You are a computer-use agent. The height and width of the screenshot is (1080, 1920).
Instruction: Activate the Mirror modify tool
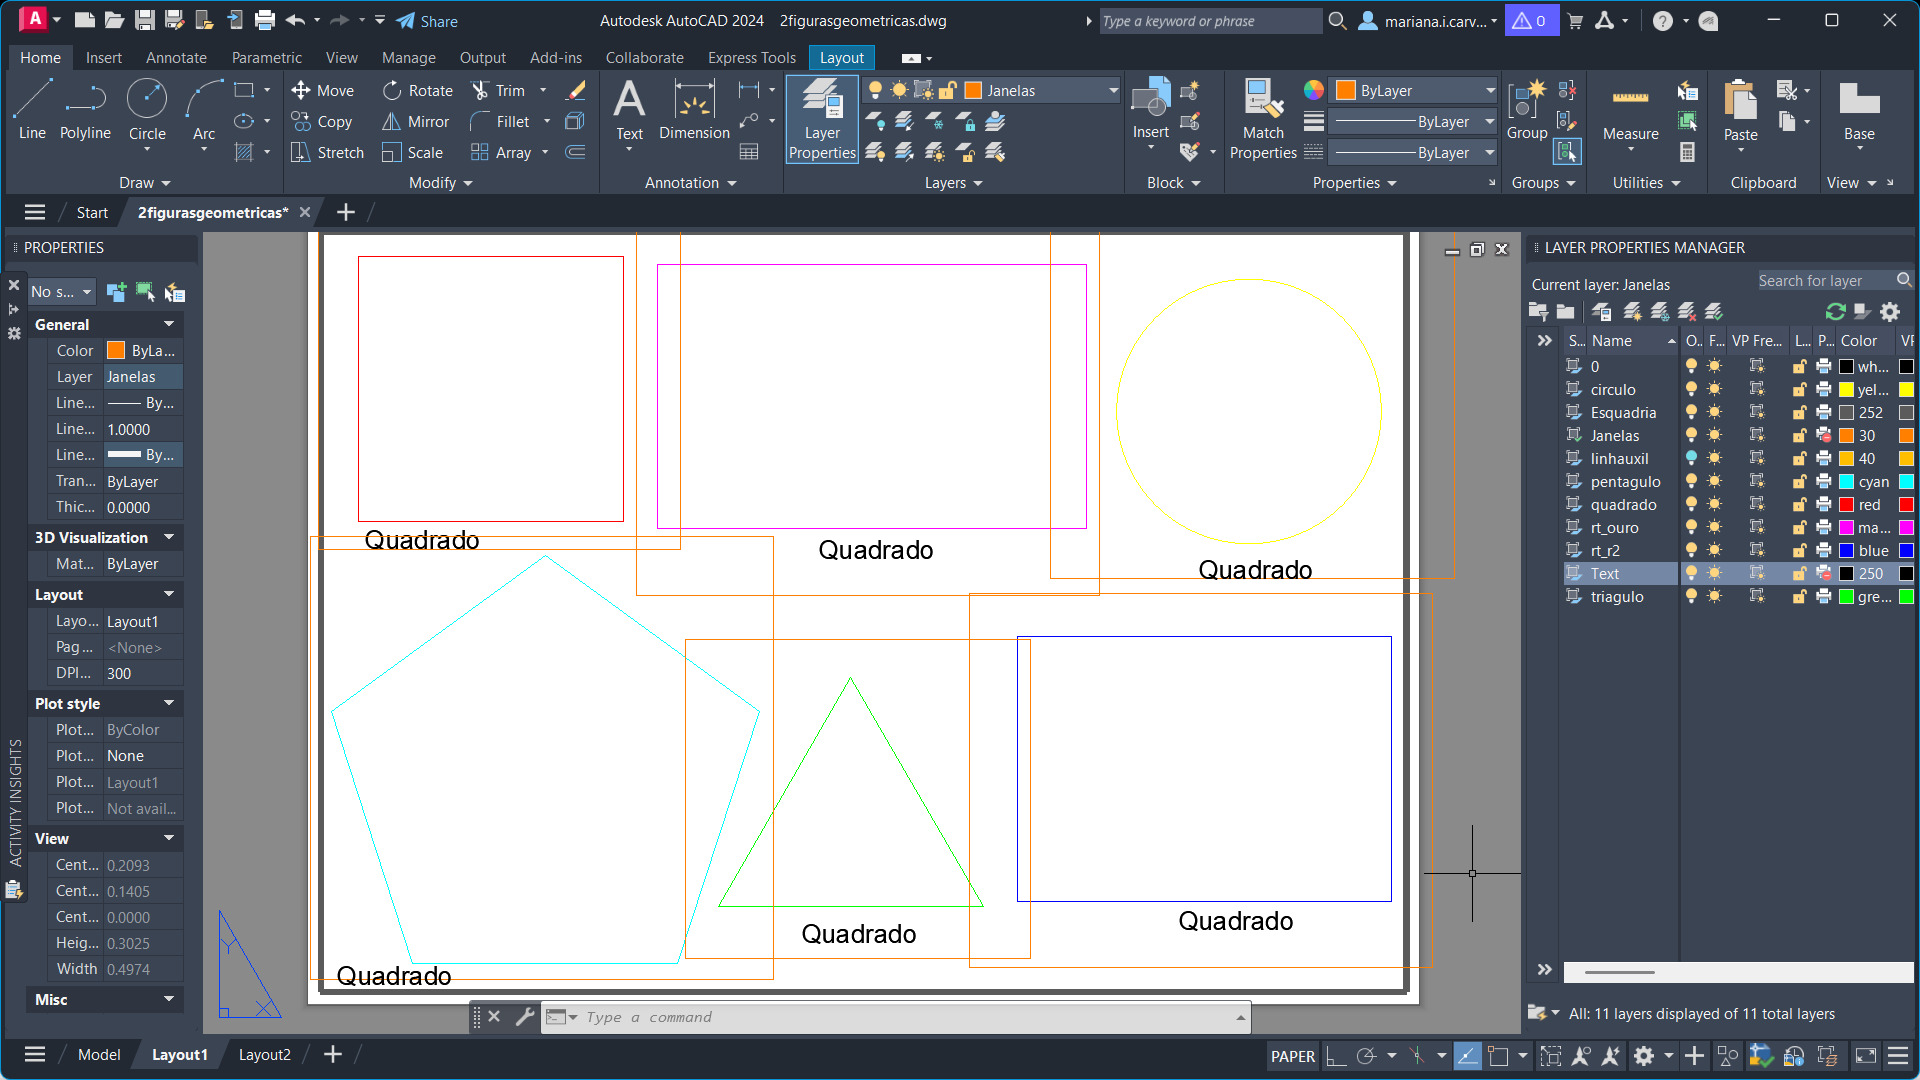coord(417,122)
